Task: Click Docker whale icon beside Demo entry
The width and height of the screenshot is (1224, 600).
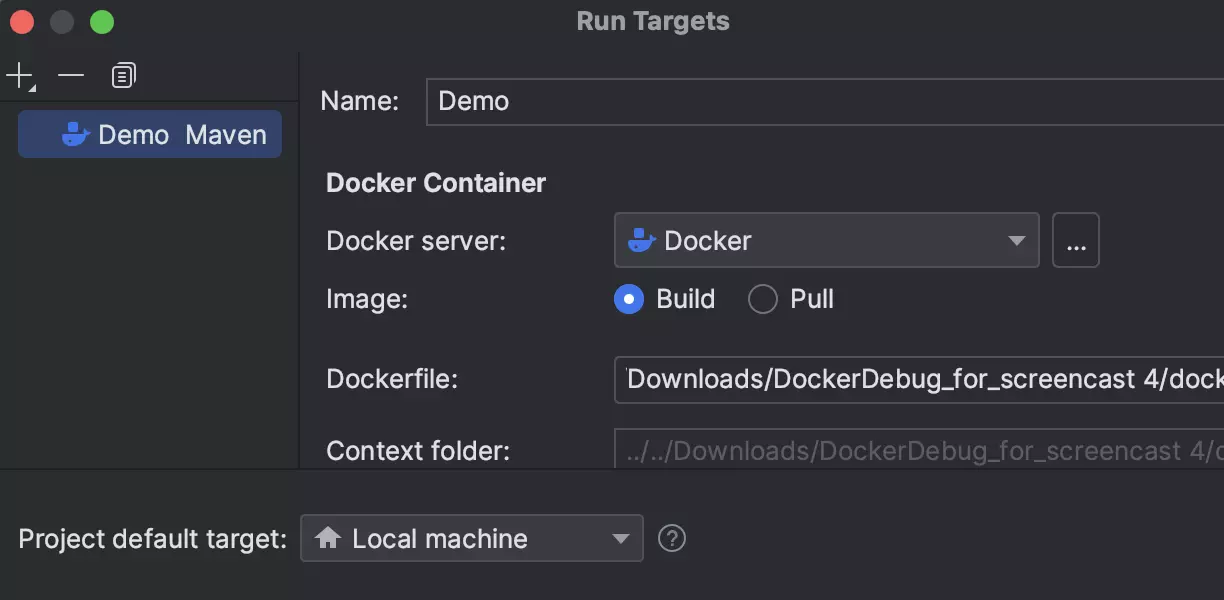Action: click(76, 135)
